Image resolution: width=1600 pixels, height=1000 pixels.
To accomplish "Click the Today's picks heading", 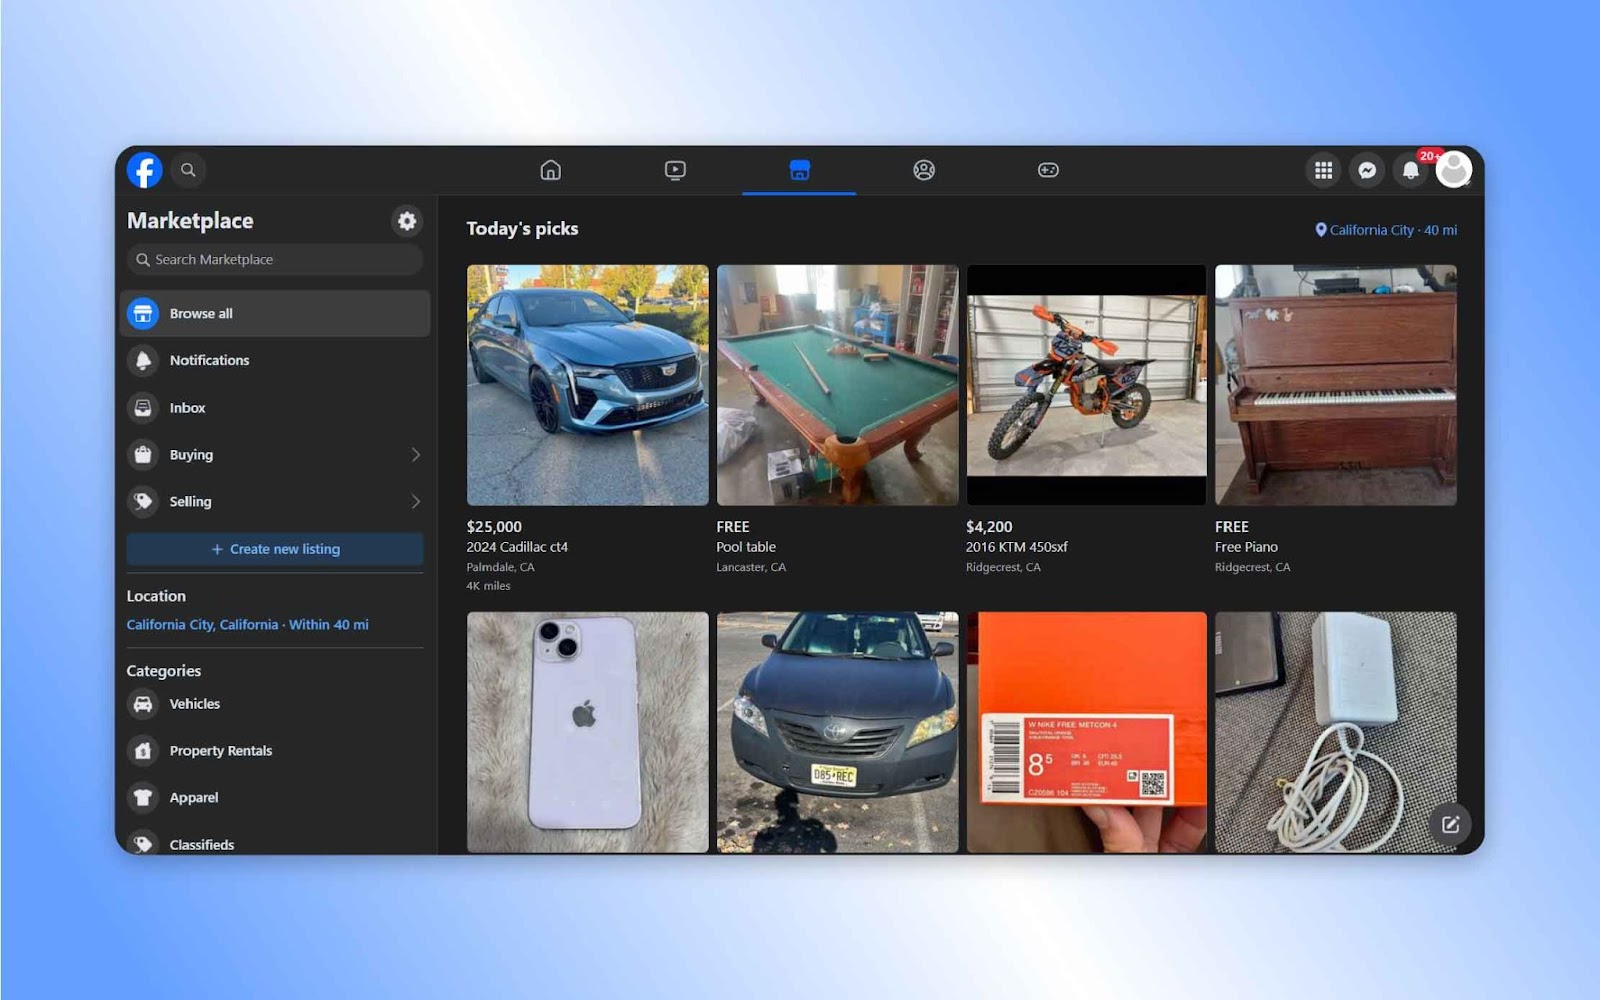I will coord(522,229).
